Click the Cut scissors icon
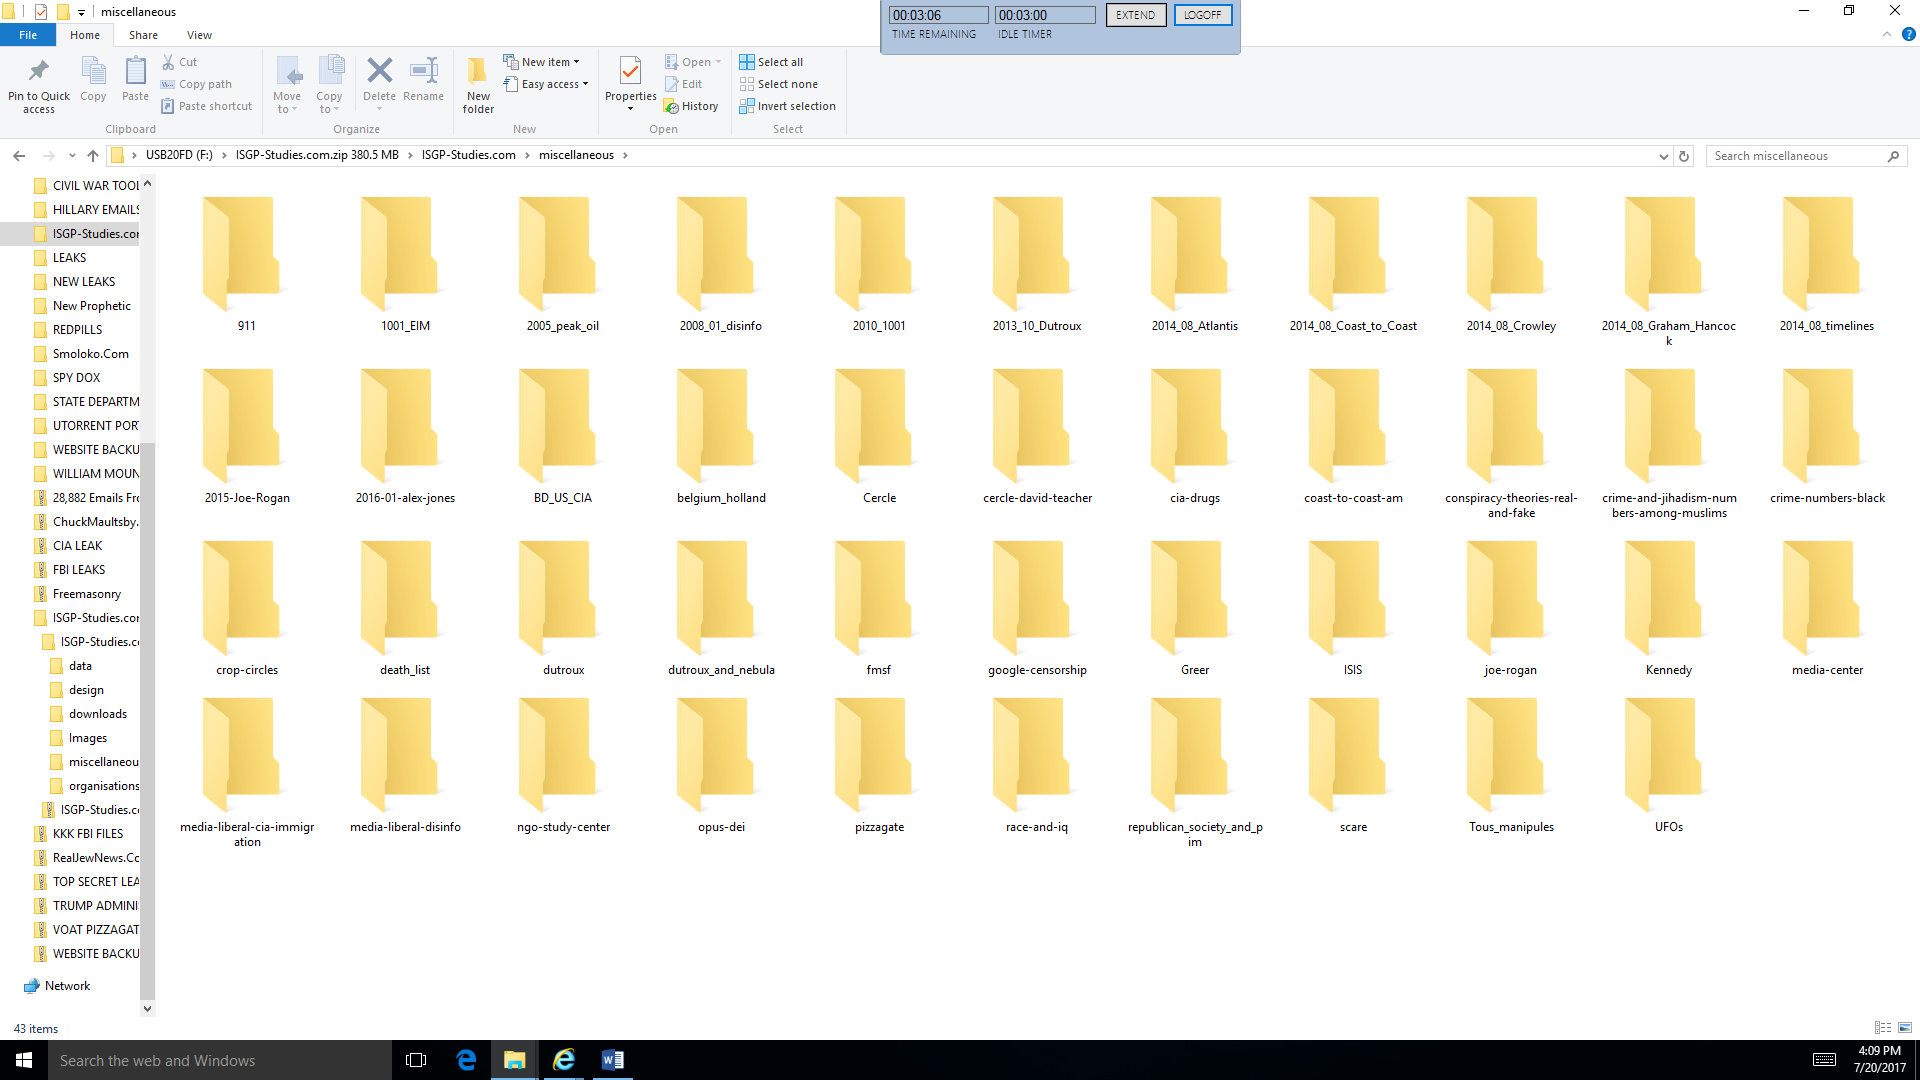Image resolution: width=1920 pixels, height=1080 pixels. coord(168,62)
